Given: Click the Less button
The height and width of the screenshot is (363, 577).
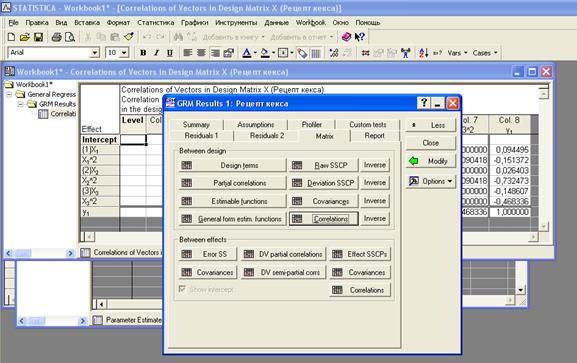Looking at the screenshot, I should point(431,125).
